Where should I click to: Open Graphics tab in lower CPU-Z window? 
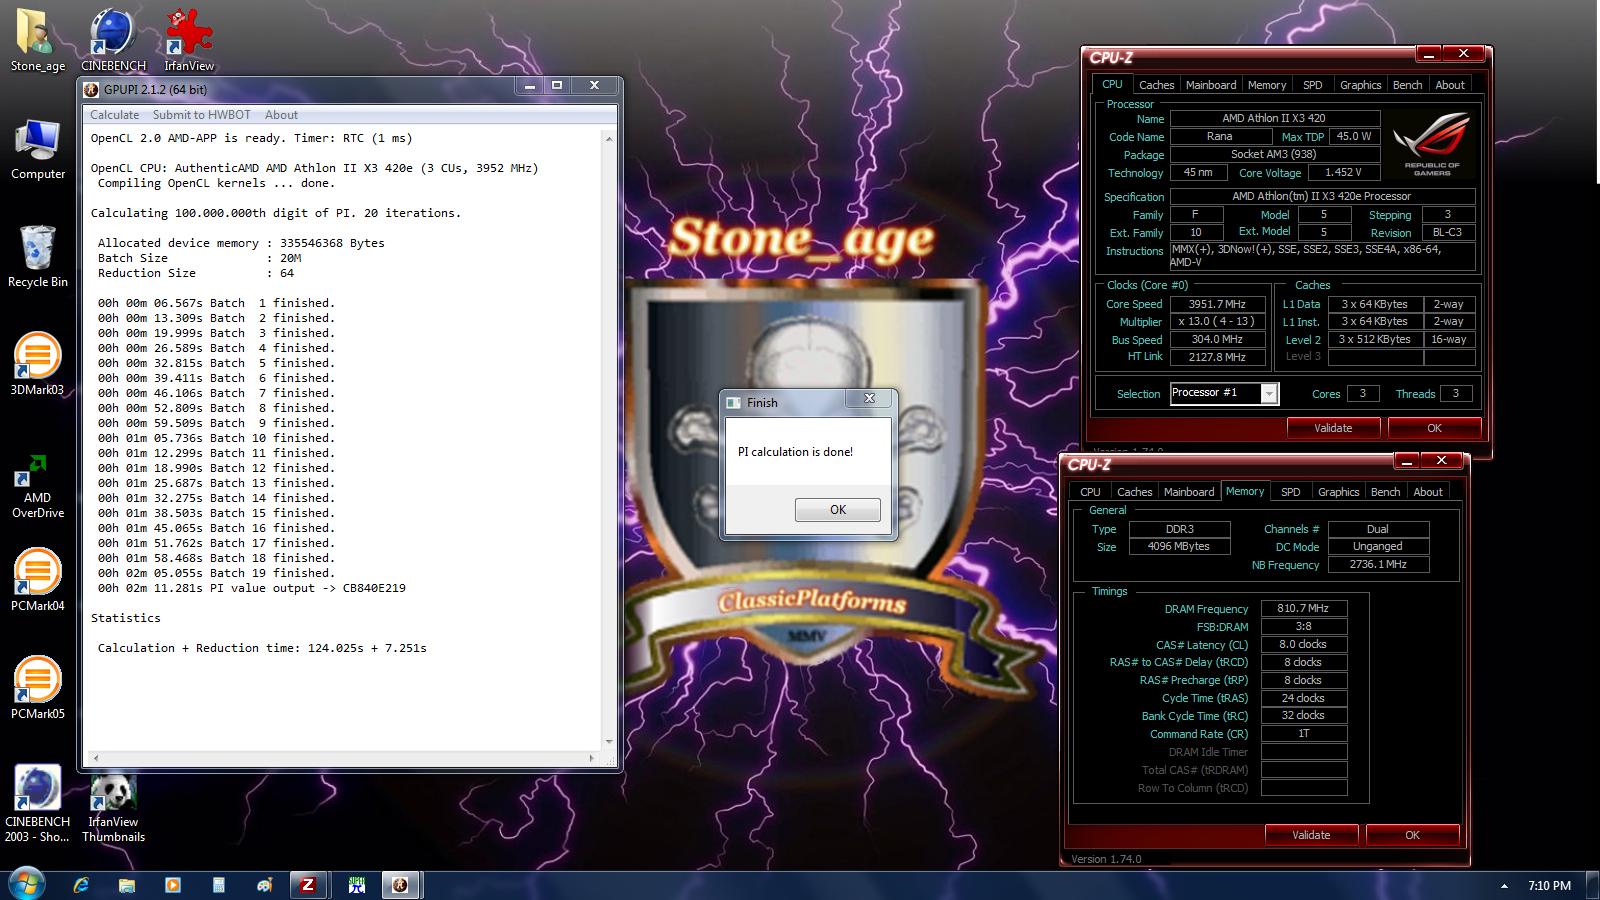[x=1338, y=492]
